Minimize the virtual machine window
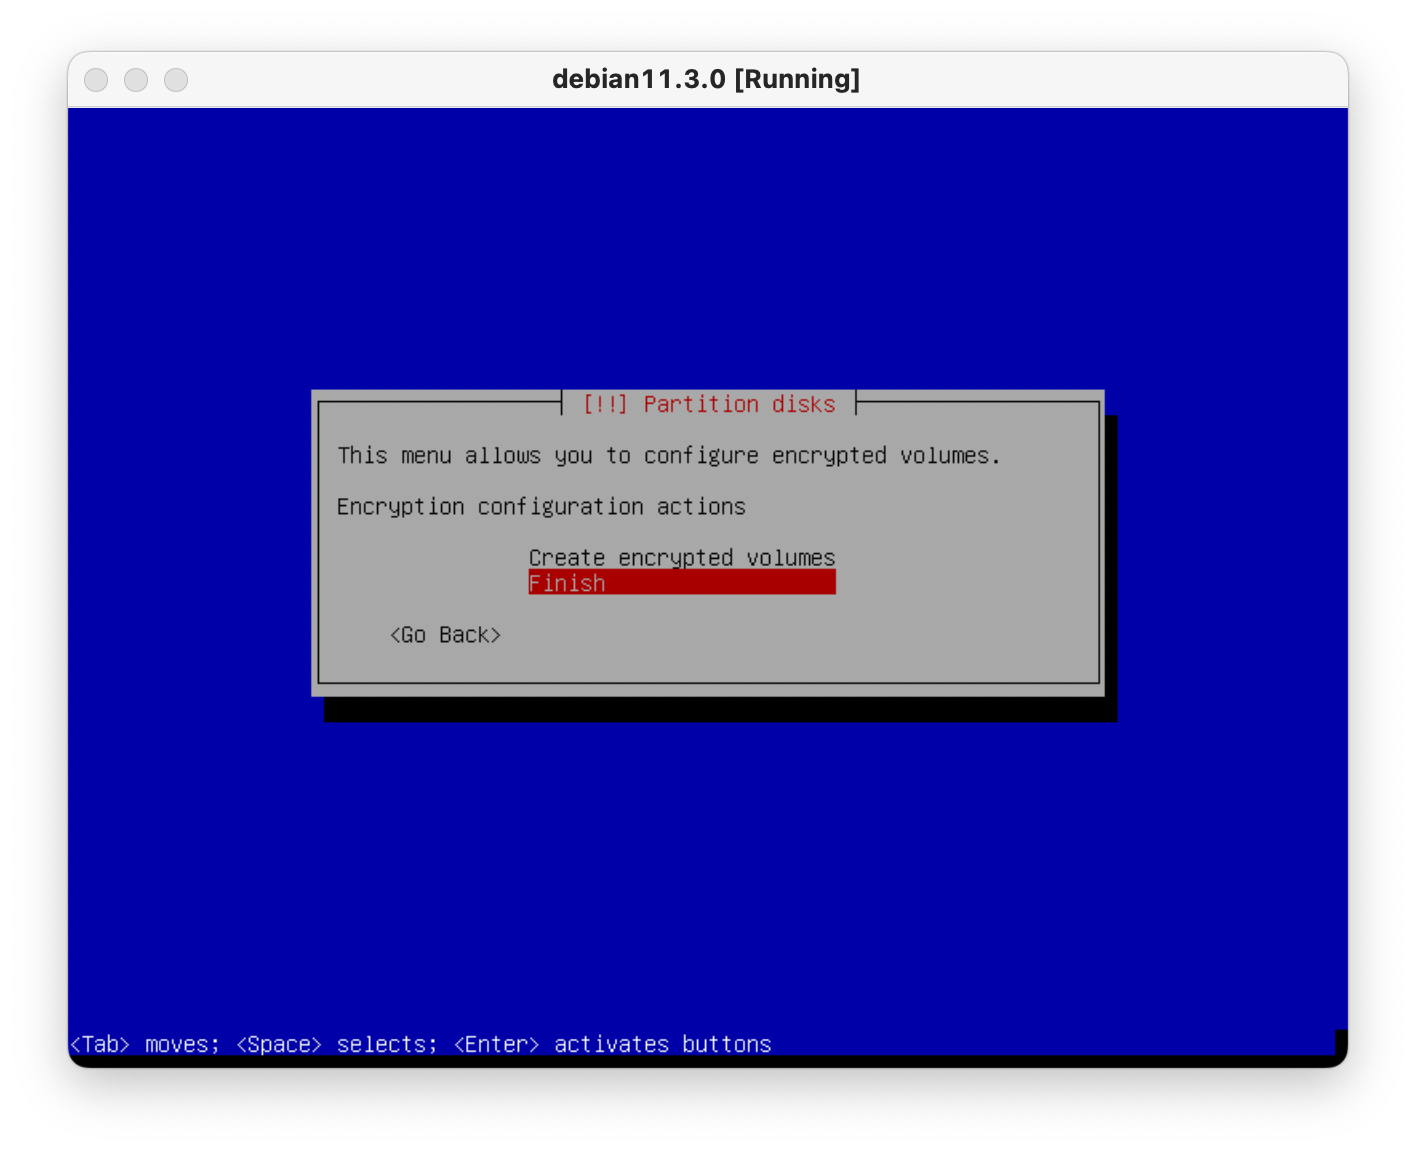This screenshot has width=1416, height=1152. pyautogui.click(x=136, y=80)
